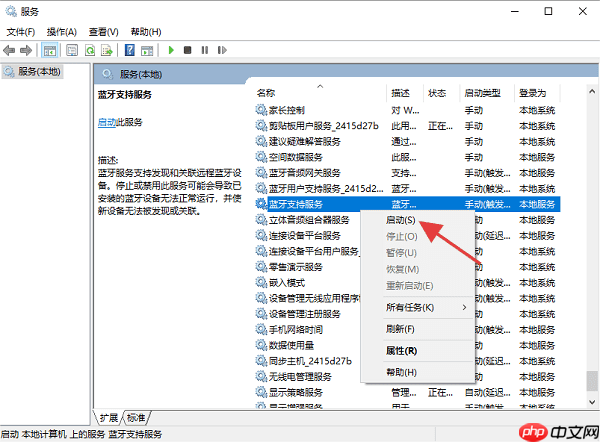The width and height of the screenshot is (600, 442).
Task: Sort by the 登录为 column header
Action: coord(537,93)
